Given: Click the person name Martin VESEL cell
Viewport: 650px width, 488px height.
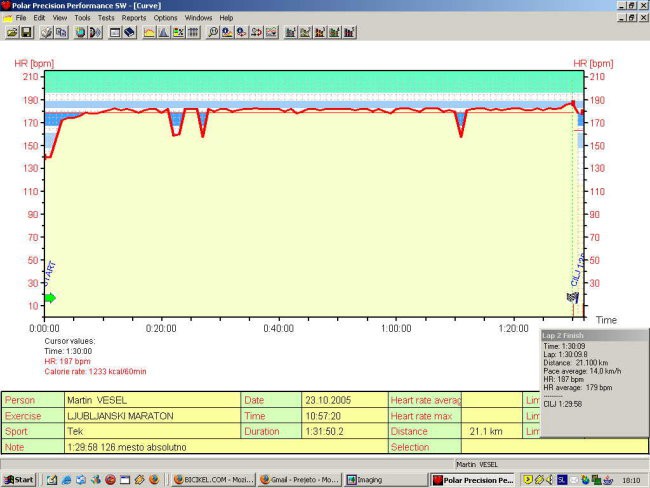Looking at the screenshot, I should (x=152, y=400).
